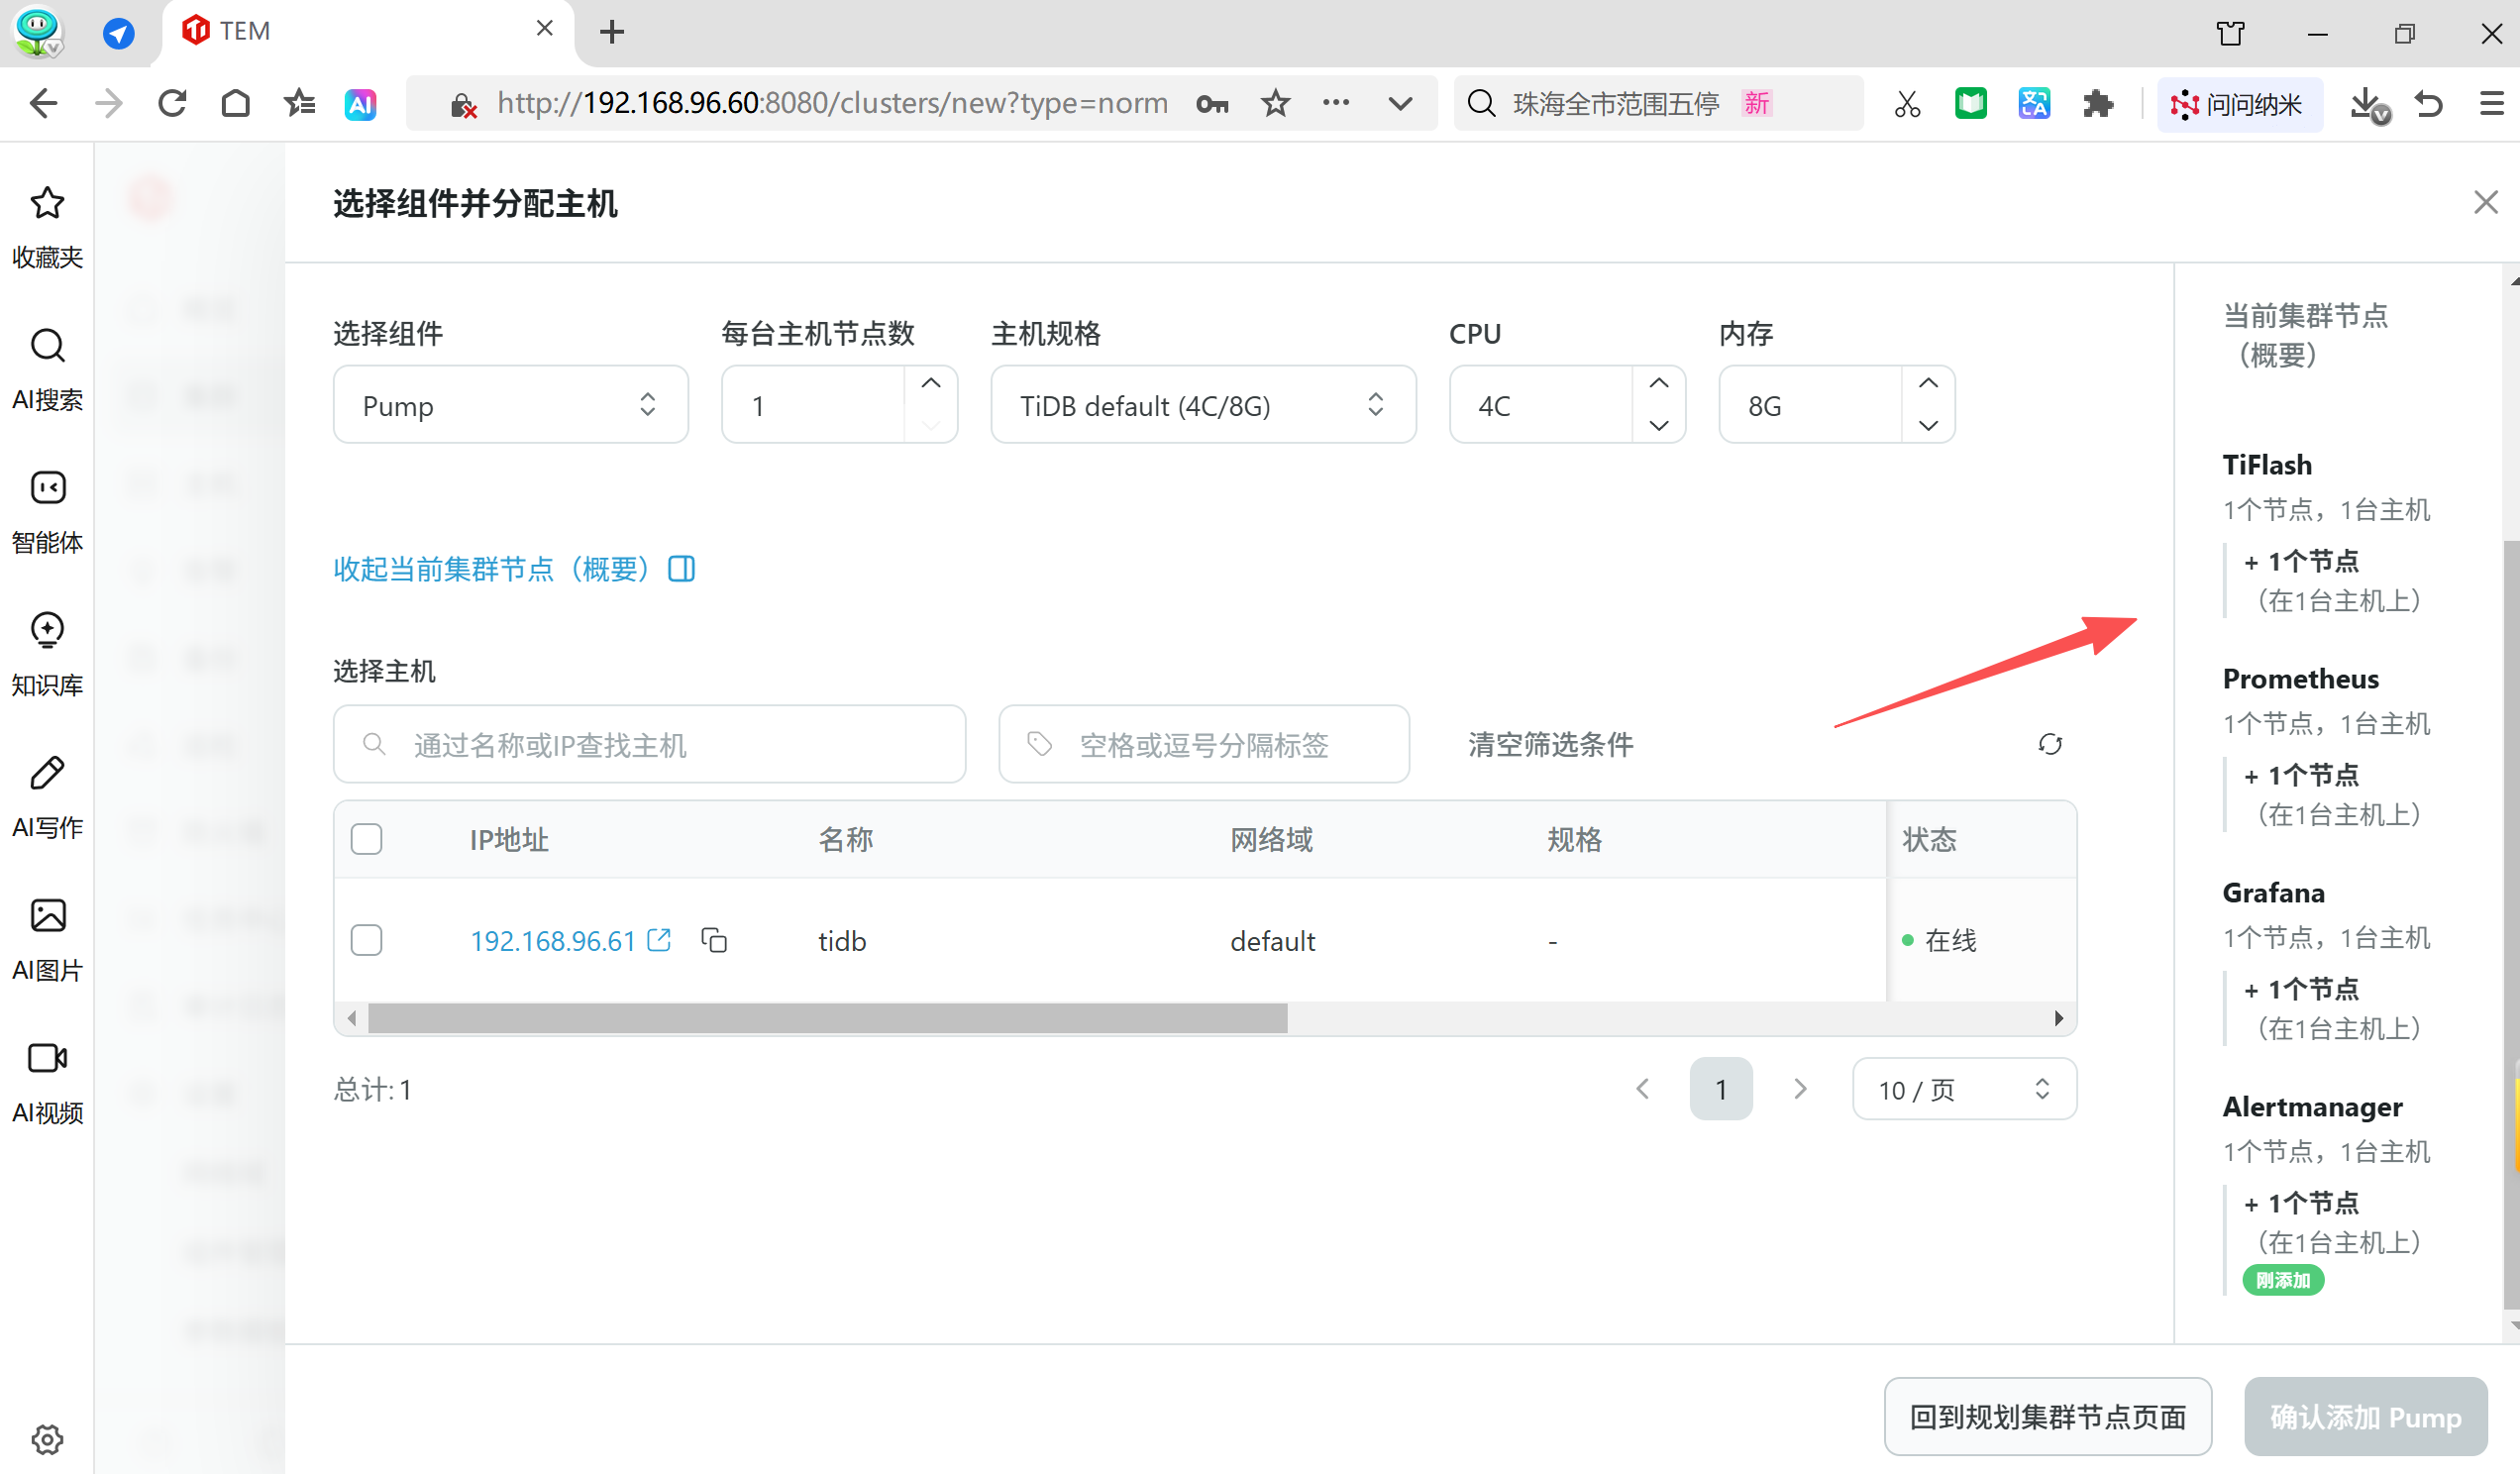Viewport: 2520px width, 1474px height.
Task: Open the 选择组件 Pump dropdown
Action: coord(510,405)
